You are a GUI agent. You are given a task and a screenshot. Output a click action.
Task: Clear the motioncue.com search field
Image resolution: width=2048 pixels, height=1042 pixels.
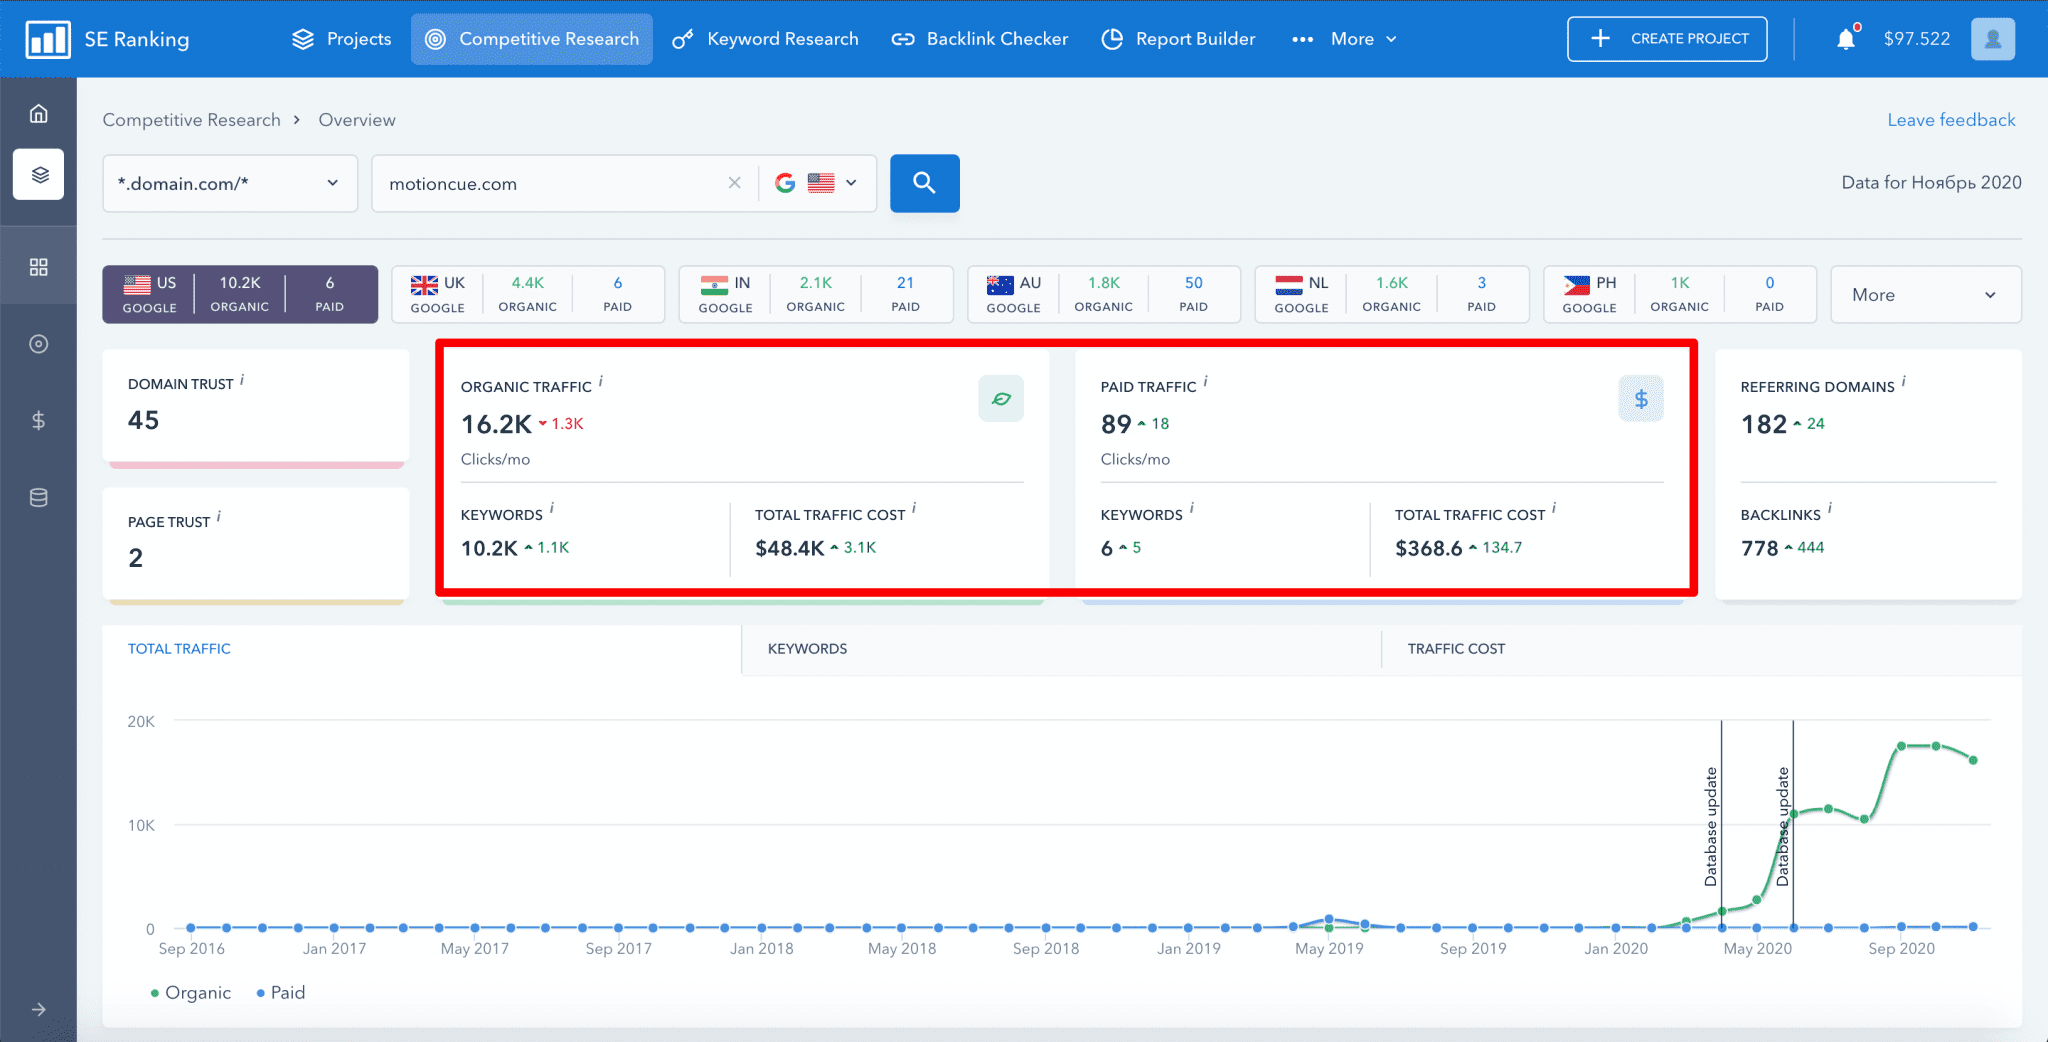[735, 183]
